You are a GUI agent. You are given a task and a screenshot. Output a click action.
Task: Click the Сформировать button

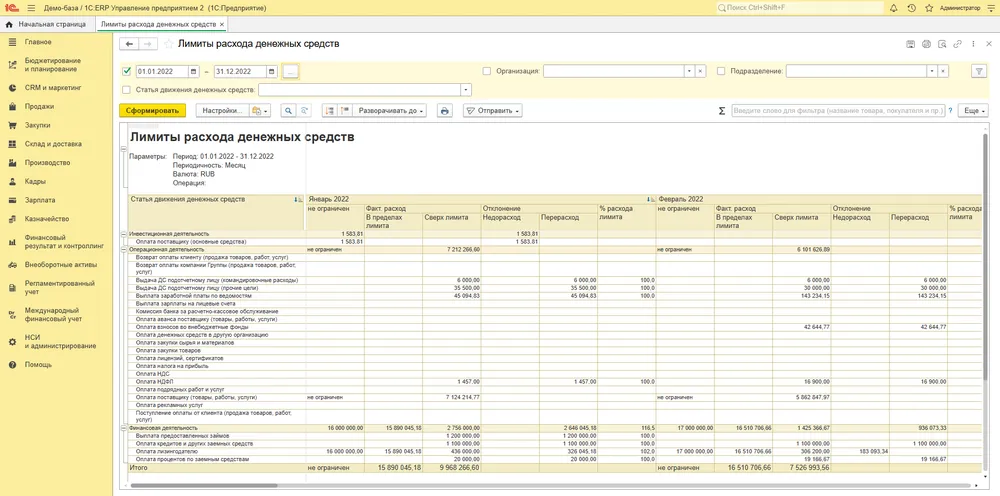(x=152, y=110)
